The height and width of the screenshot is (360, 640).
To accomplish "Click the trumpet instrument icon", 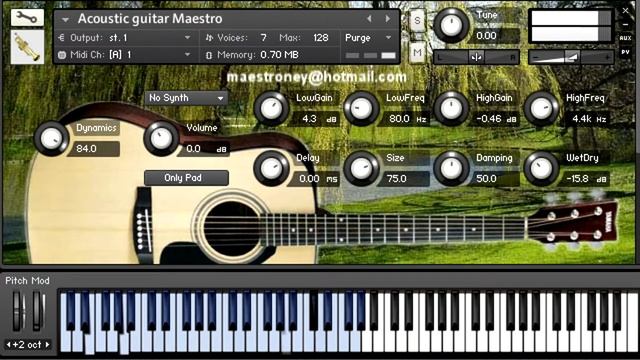I will [x=27, y=47].
